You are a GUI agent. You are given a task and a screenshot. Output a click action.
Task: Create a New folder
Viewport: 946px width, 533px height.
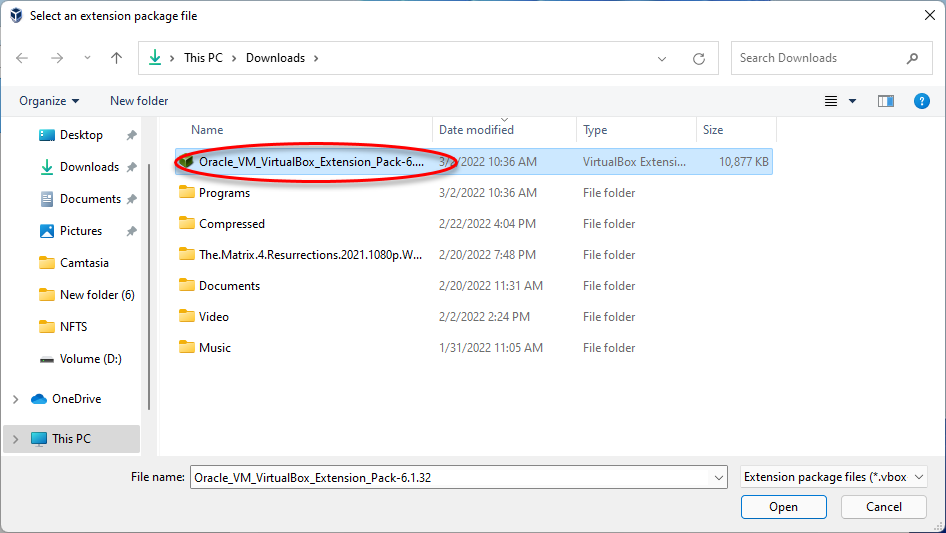(139, 101)
